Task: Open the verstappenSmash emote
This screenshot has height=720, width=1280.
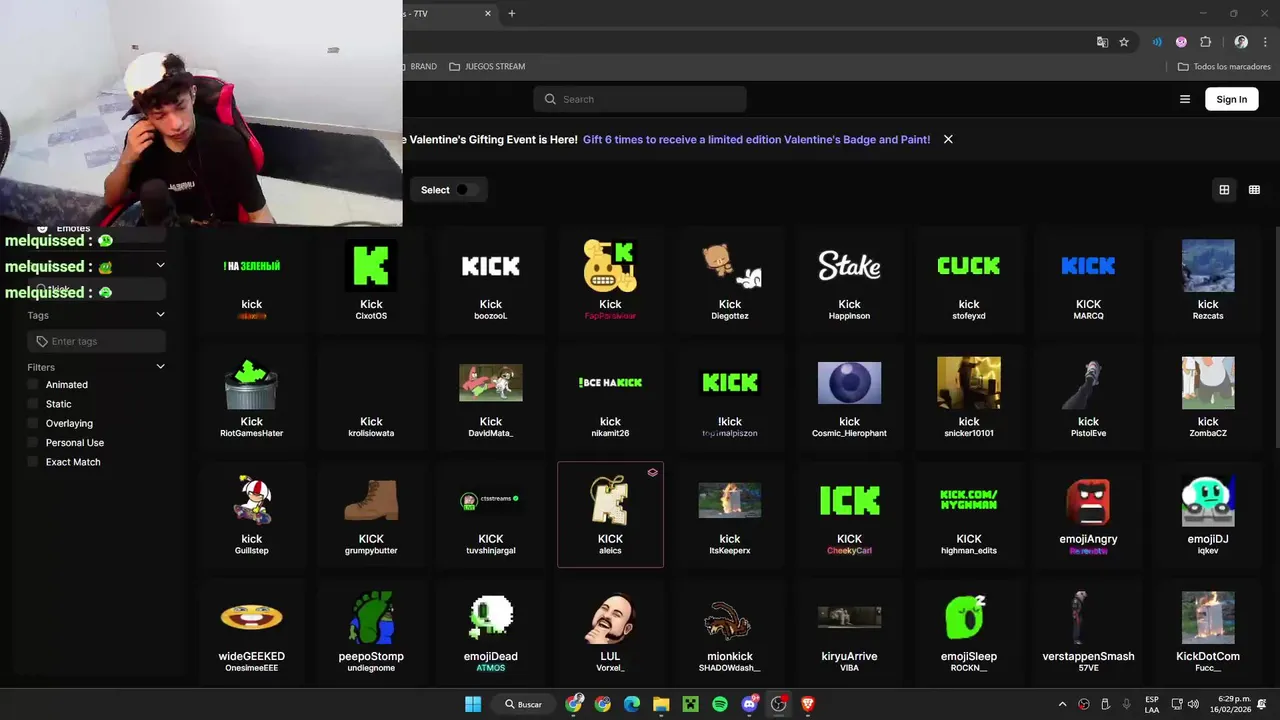Action: pyautogui.click(x=1088, y=631)
